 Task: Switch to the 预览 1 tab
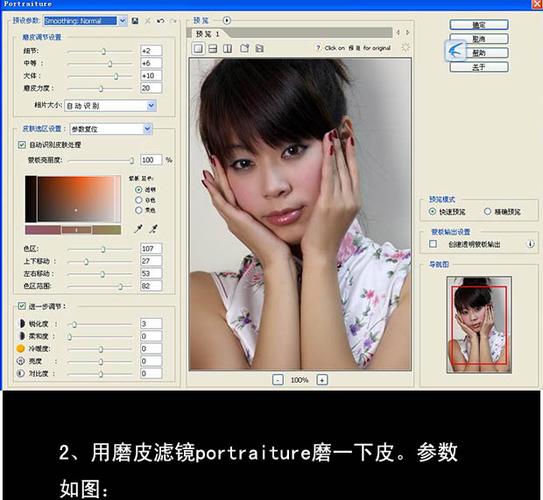coord(207,34)
